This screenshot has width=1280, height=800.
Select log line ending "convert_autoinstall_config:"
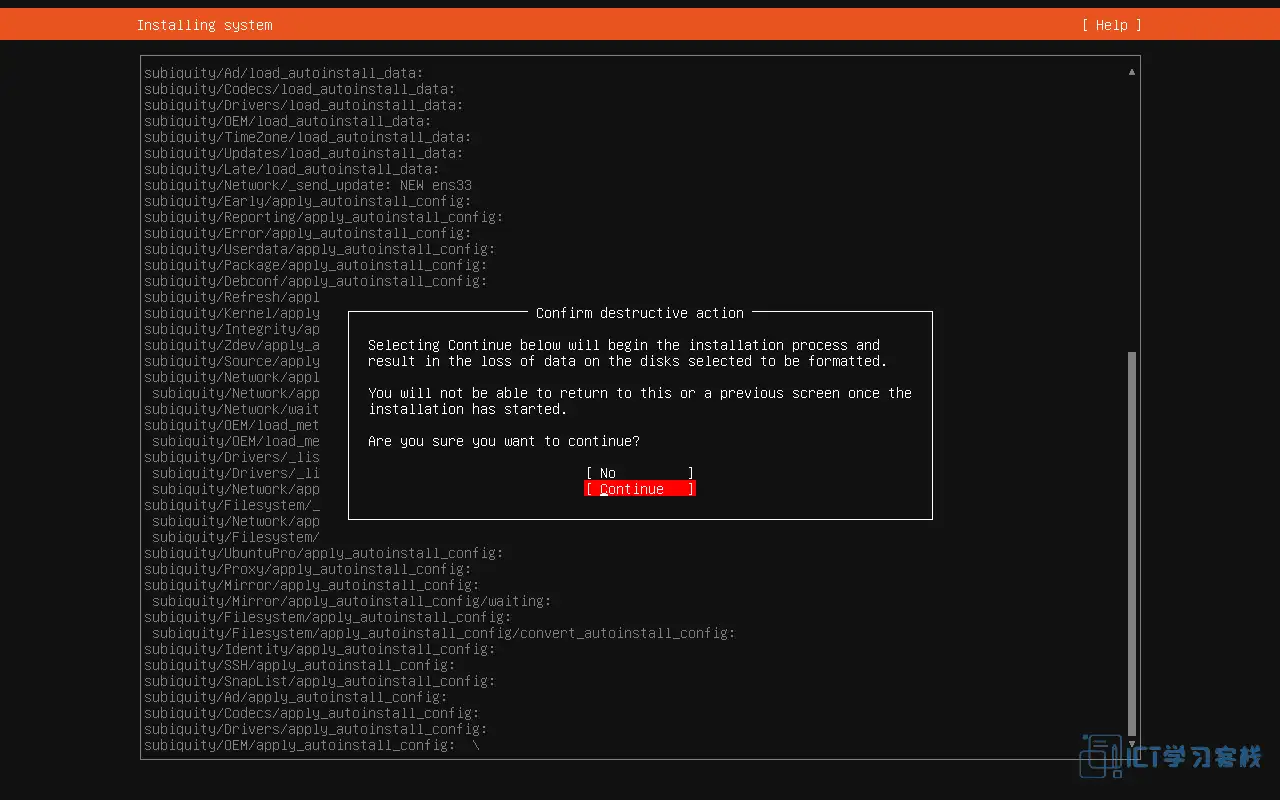(444, 633)
